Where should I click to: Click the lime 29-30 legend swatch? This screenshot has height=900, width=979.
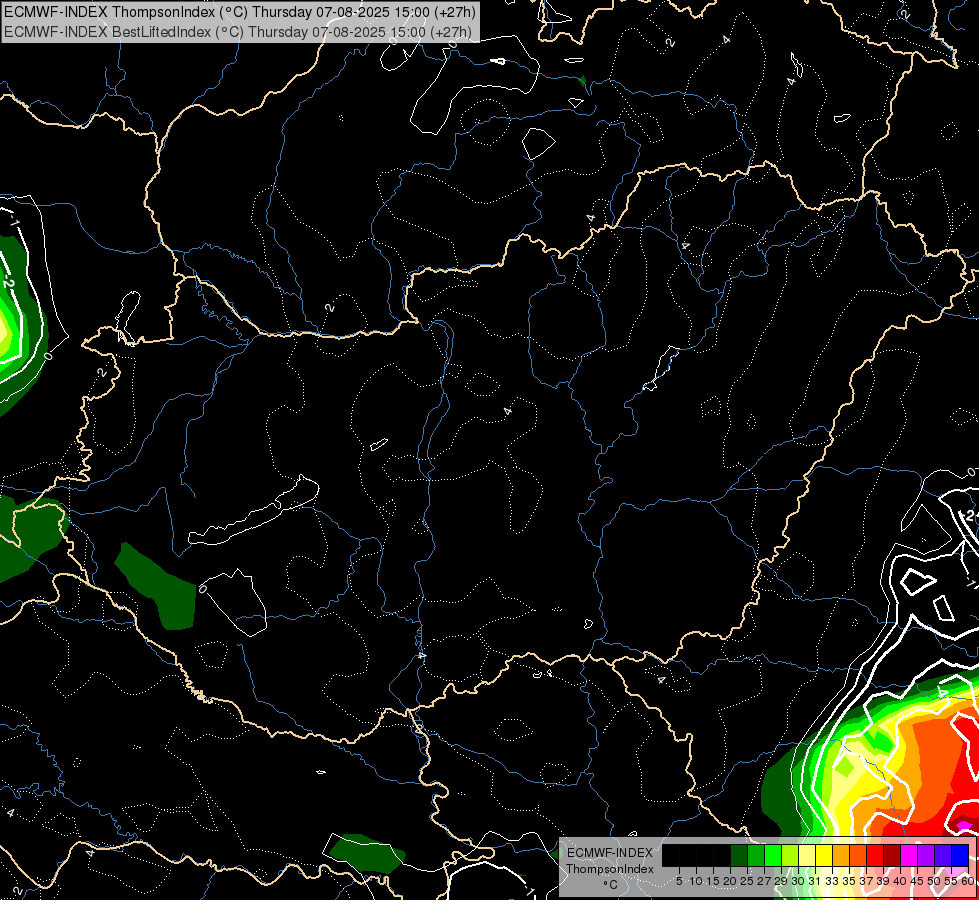[x=790, y=856]
